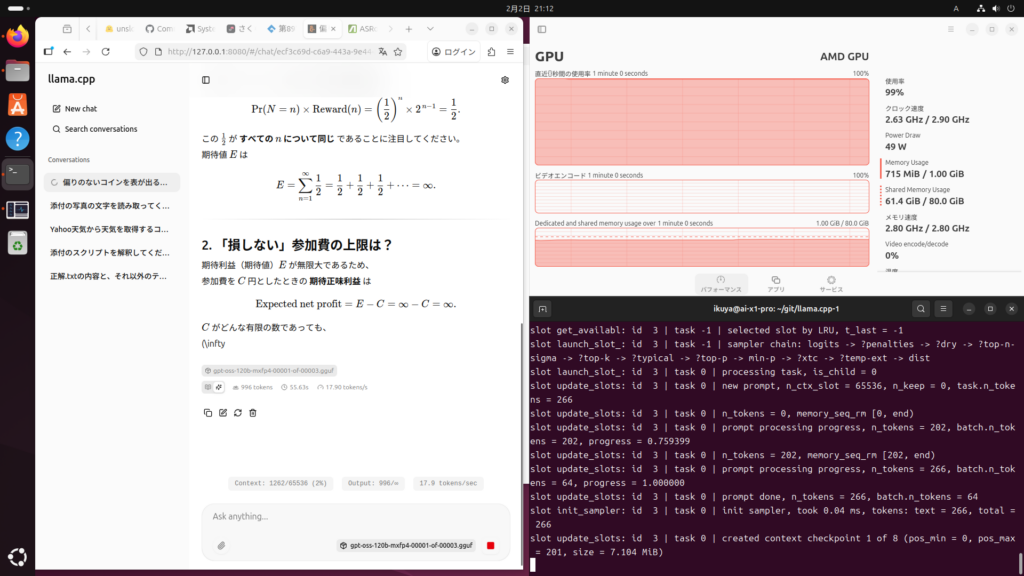Regenerate the response with the refresh icon
Screen dimensions: 1024x576
(237, 412)
